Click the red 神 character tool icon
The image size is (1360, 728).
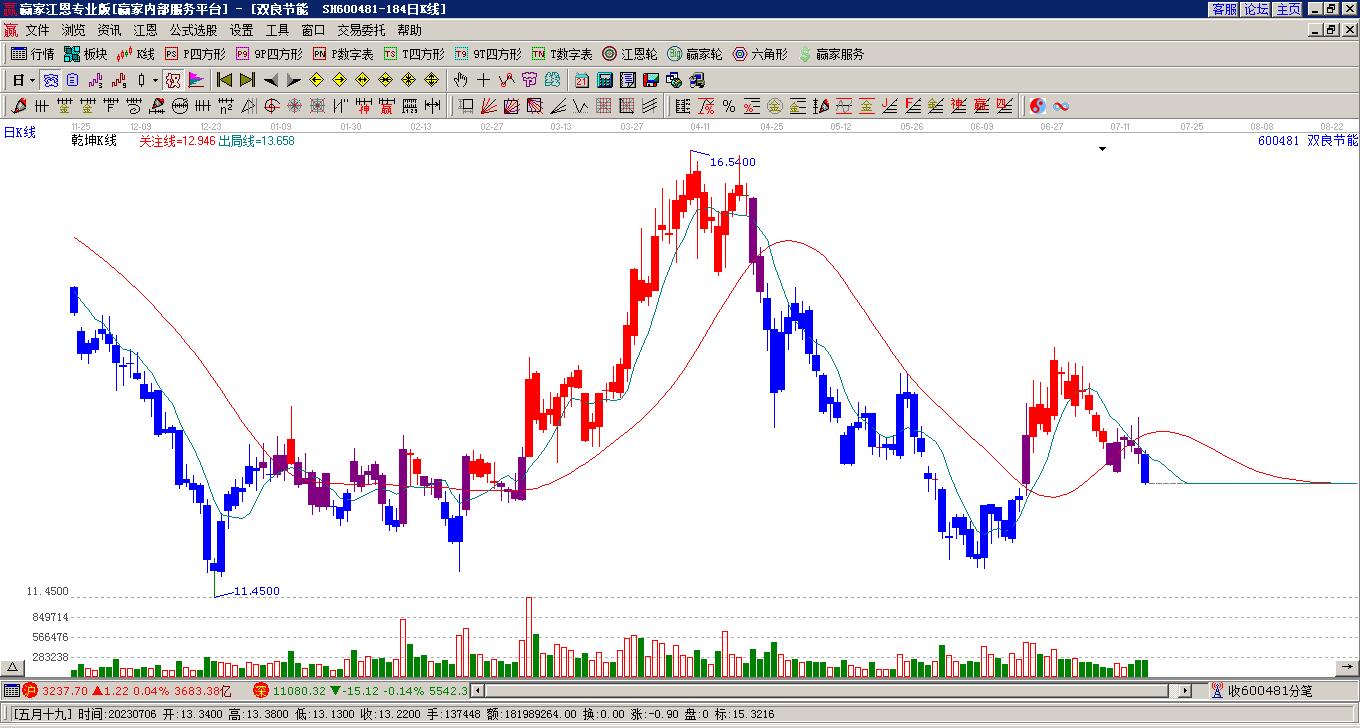coord(362,106)
